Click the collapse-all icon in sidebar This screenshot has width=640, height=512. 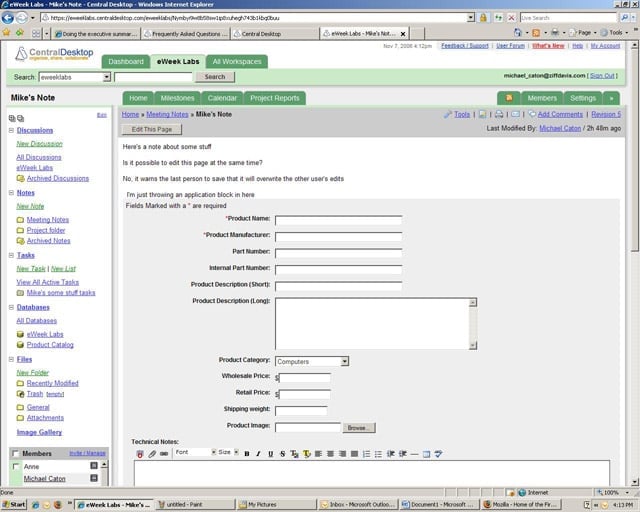click(x=20, y=118)
